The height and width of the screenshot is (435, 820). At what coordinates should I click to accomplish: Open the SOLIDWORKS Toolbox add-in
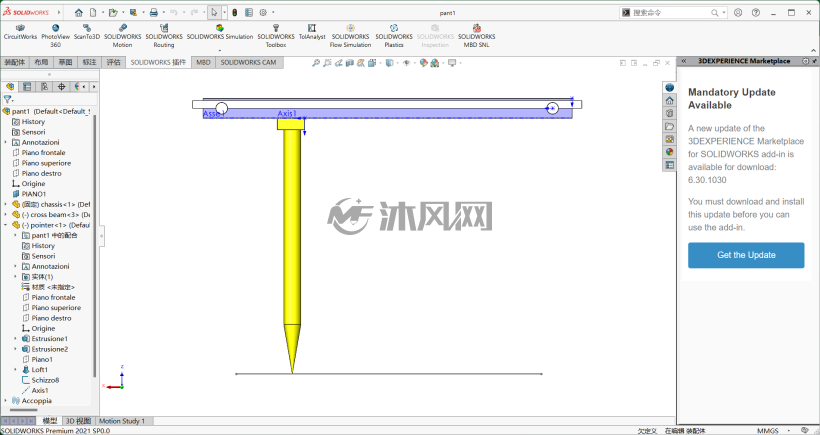276,36
